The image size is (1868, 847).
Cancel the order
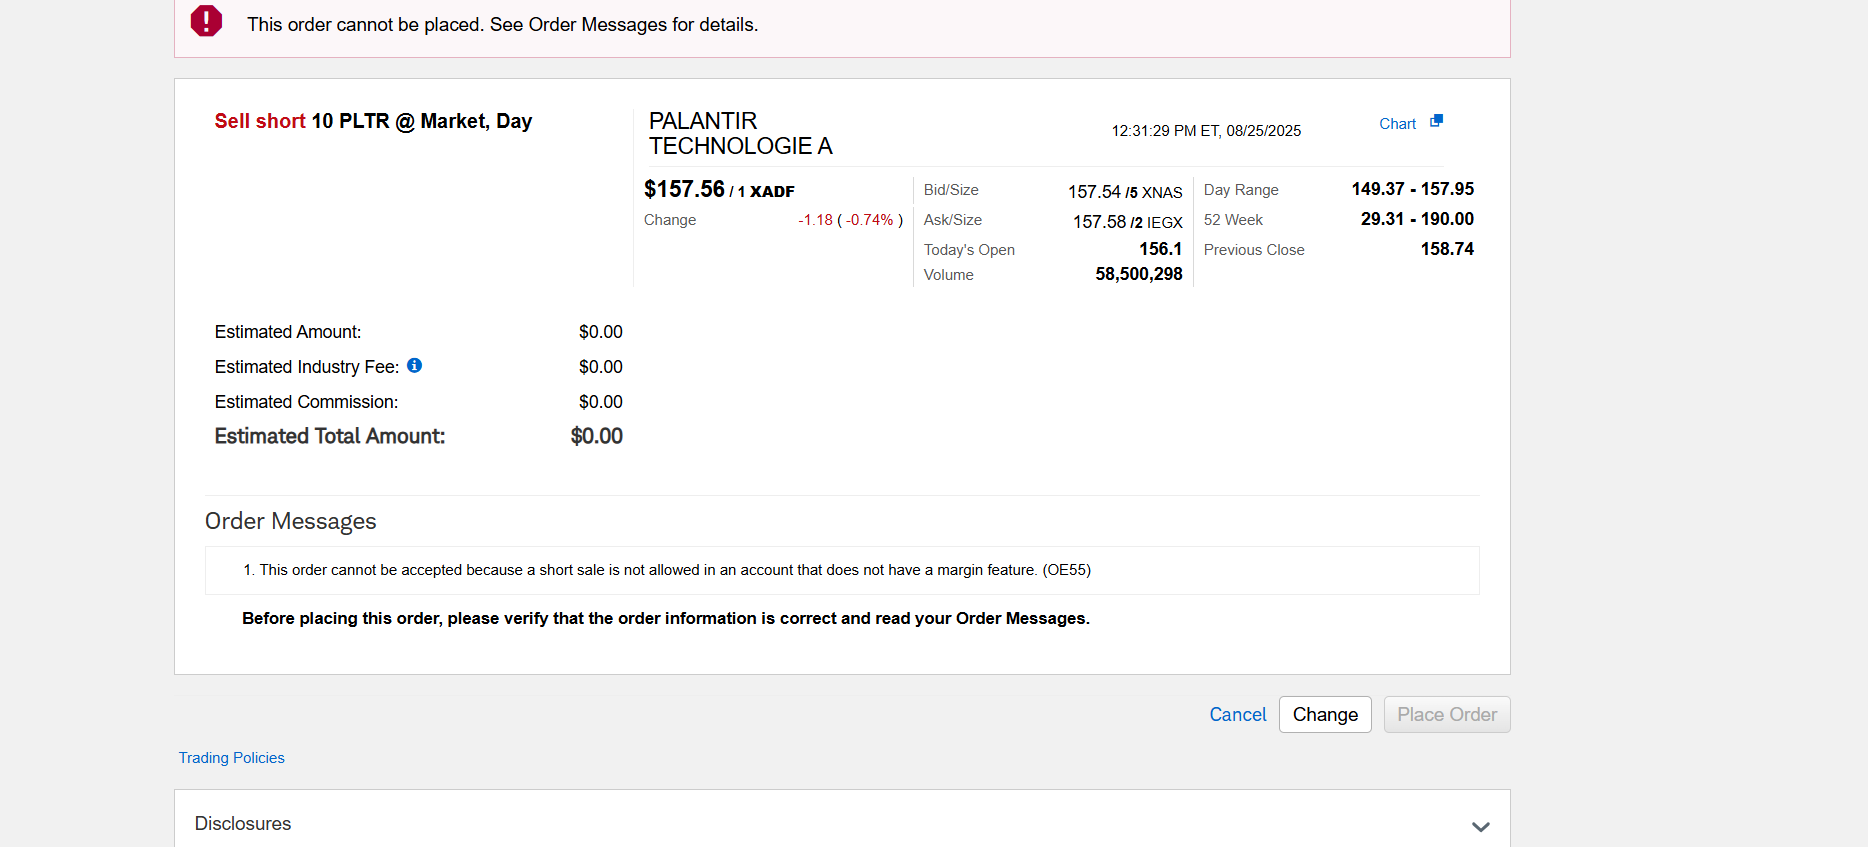1237,714
